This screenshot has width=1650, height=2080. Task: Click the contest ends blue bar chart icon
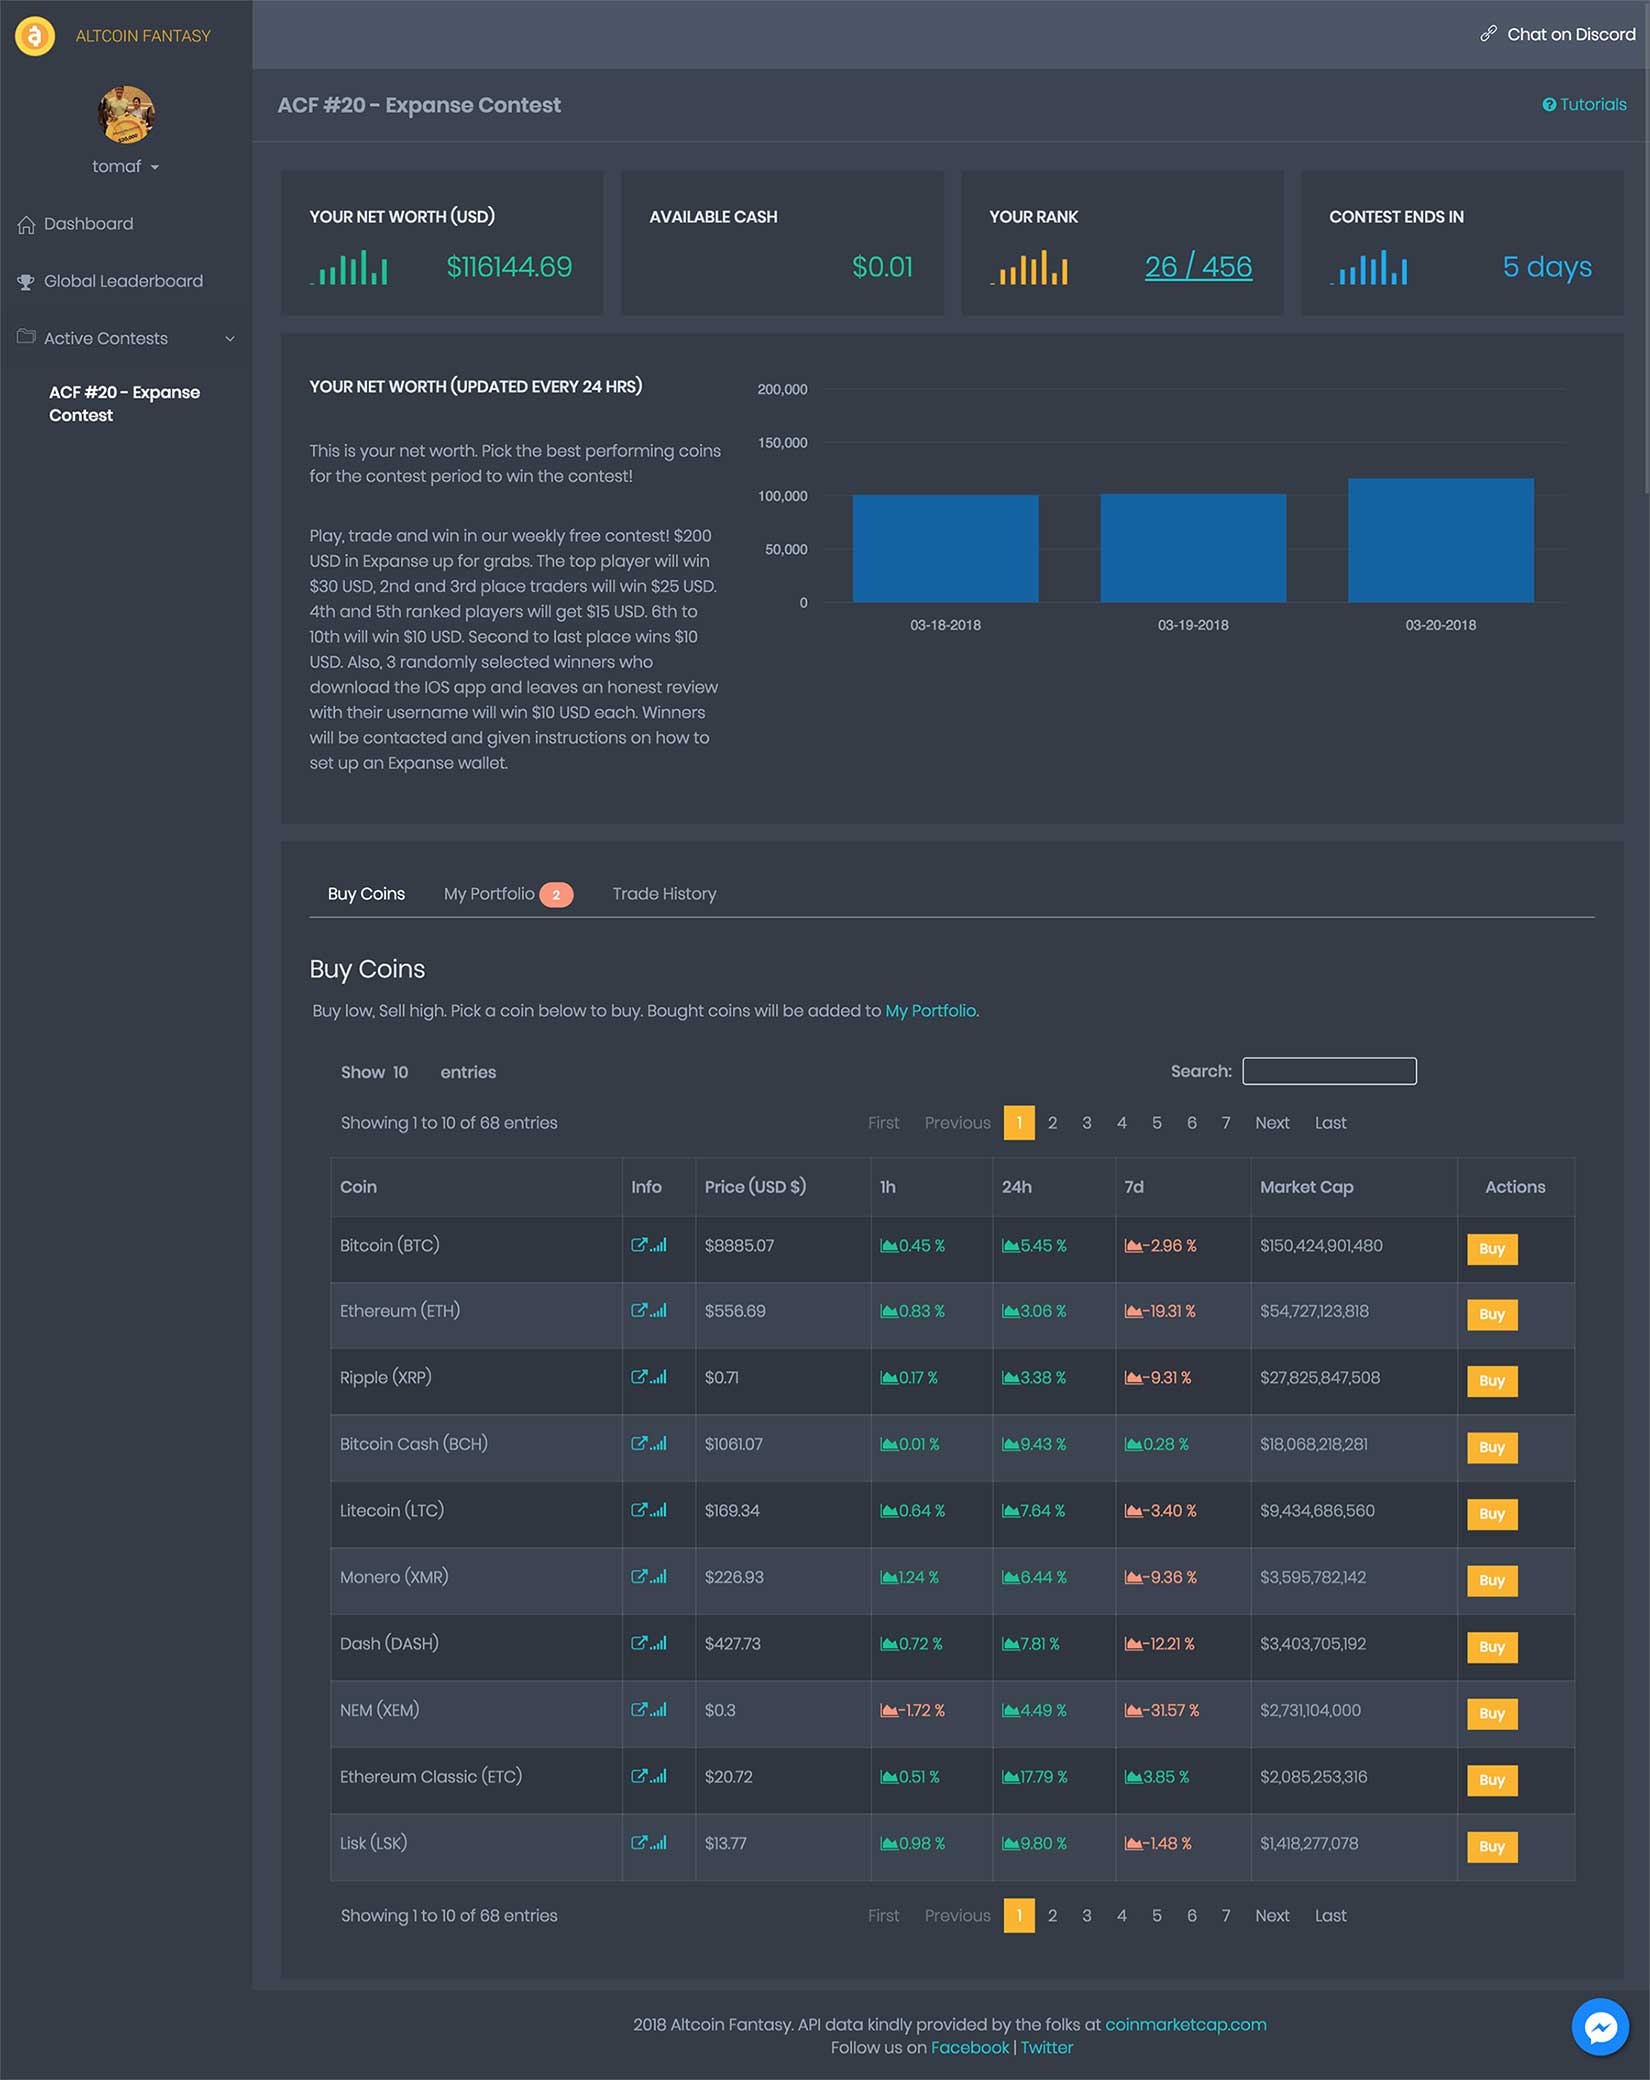tap(1369, 268)
